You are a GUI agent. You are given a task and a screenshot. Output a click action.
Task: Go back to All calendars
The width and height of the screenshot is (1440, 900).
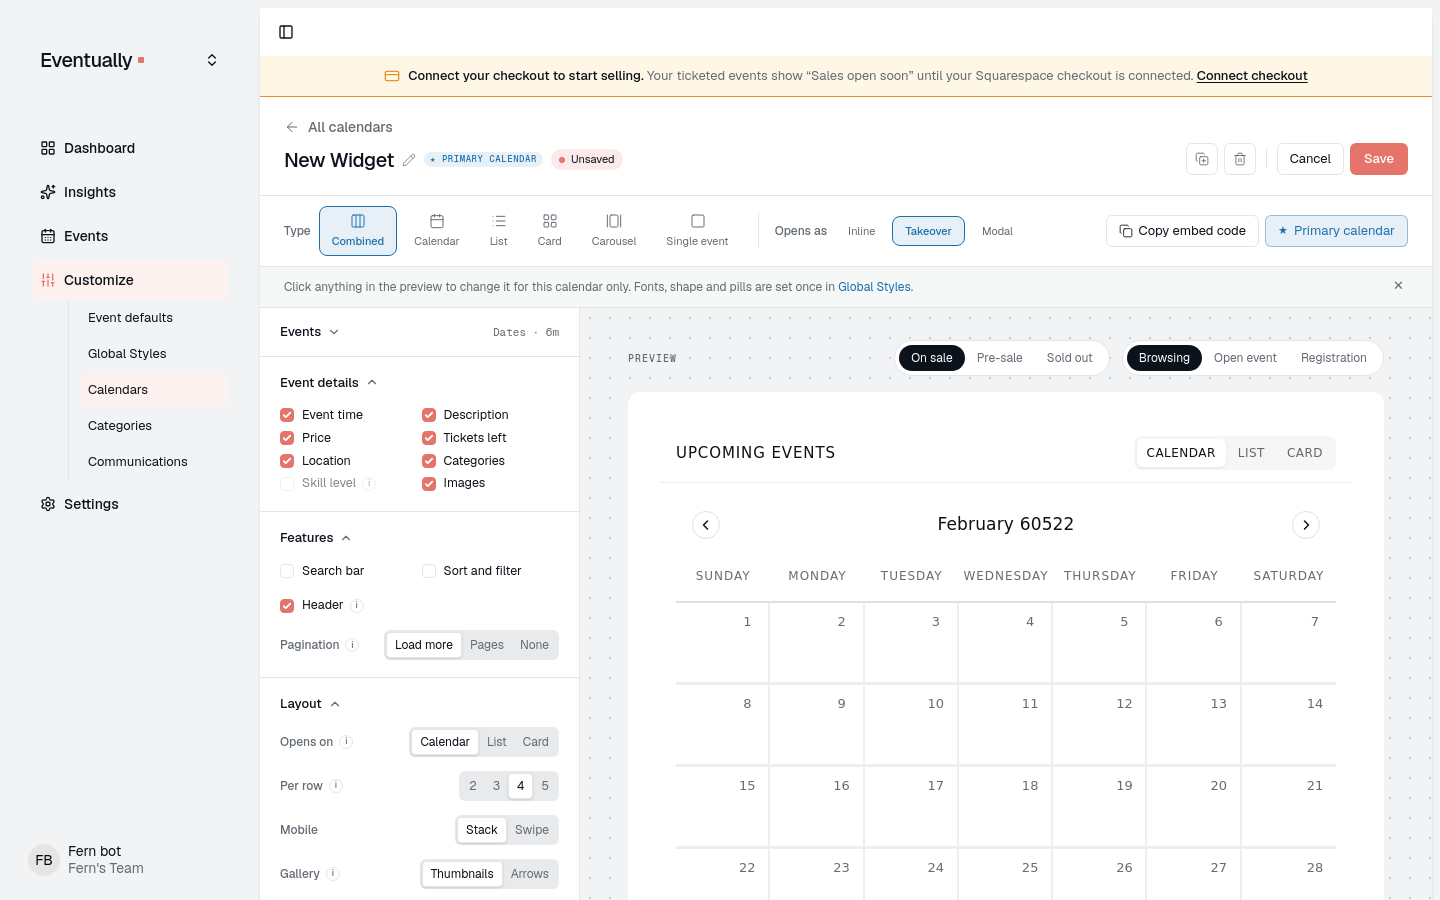point(339,127)
